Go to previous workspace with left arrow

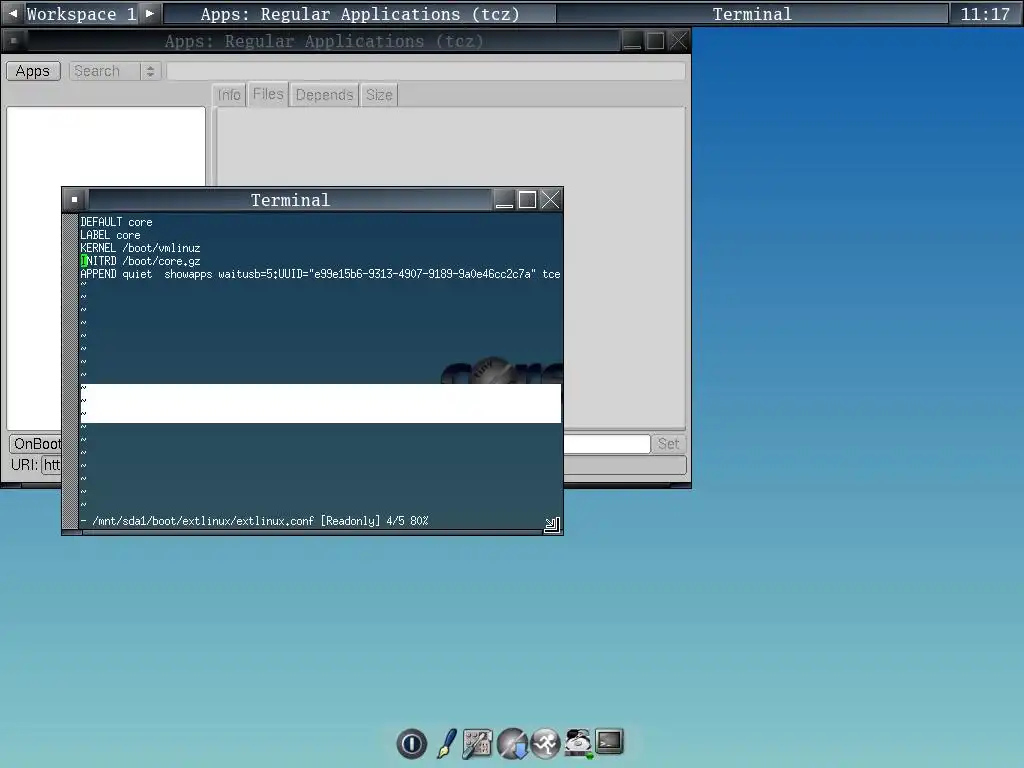click(12, 13)
